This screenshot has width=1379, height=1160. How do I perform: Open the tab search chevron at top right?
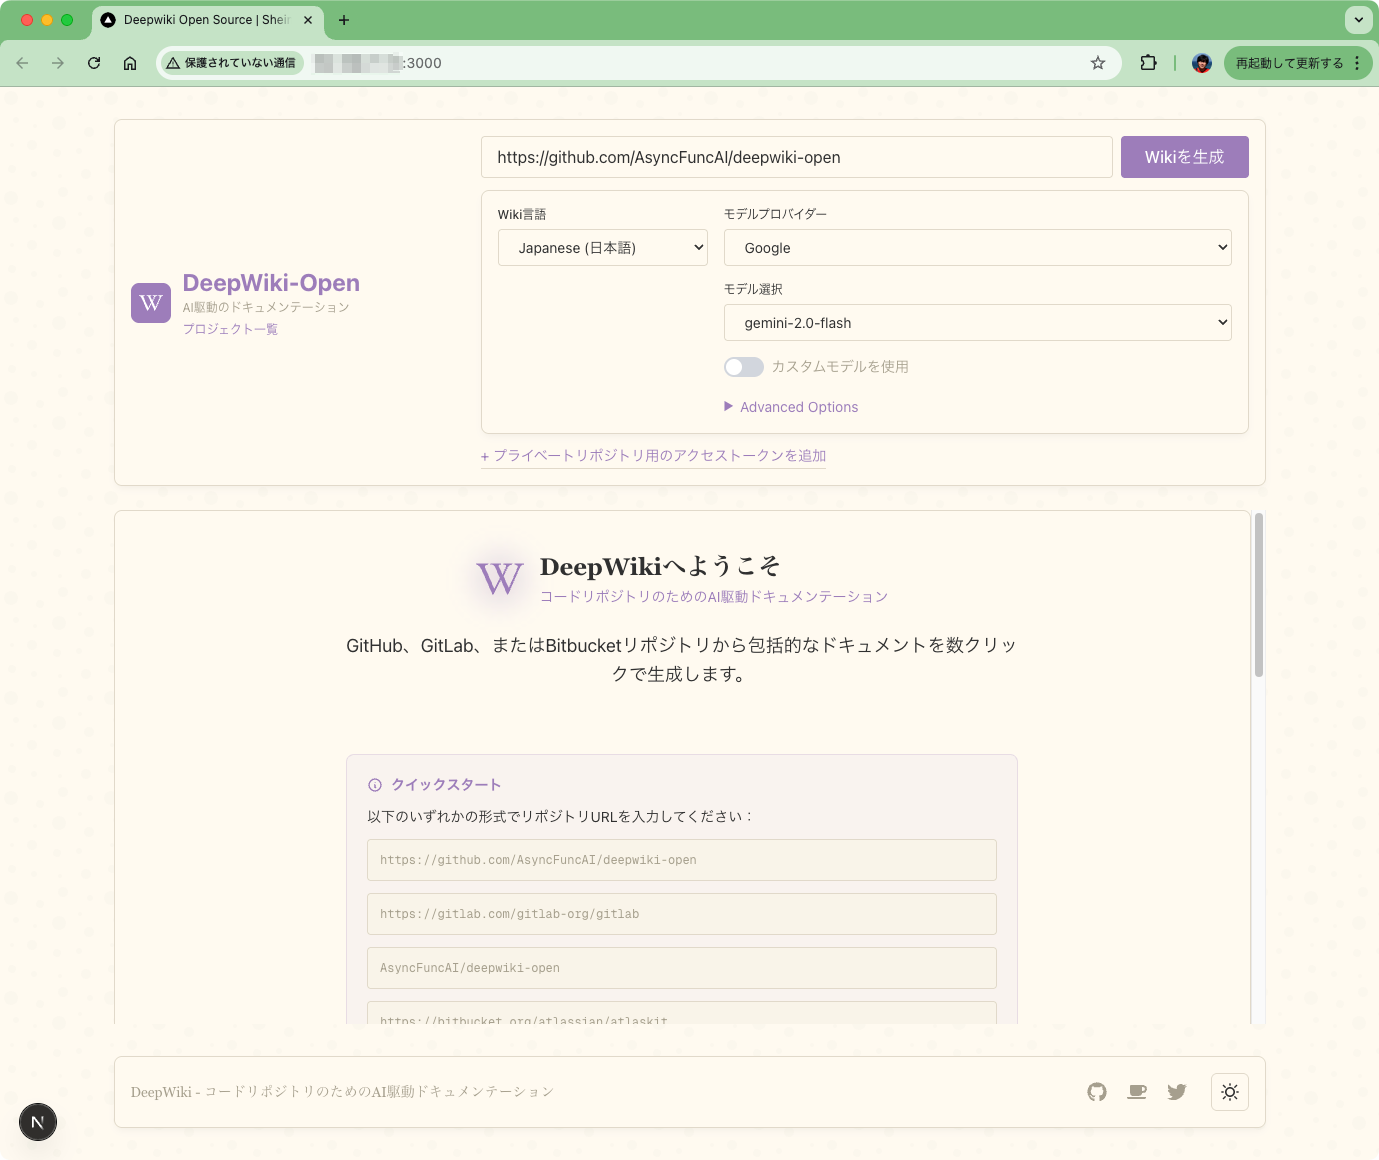pos(1358,20)
